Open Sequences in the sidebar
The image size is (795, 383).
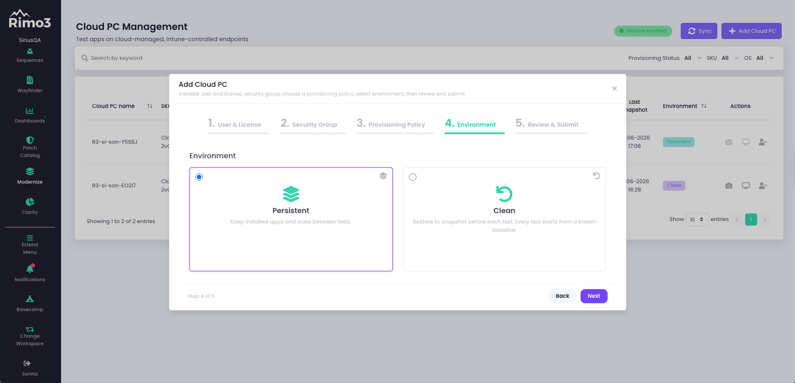click(30, 55)
